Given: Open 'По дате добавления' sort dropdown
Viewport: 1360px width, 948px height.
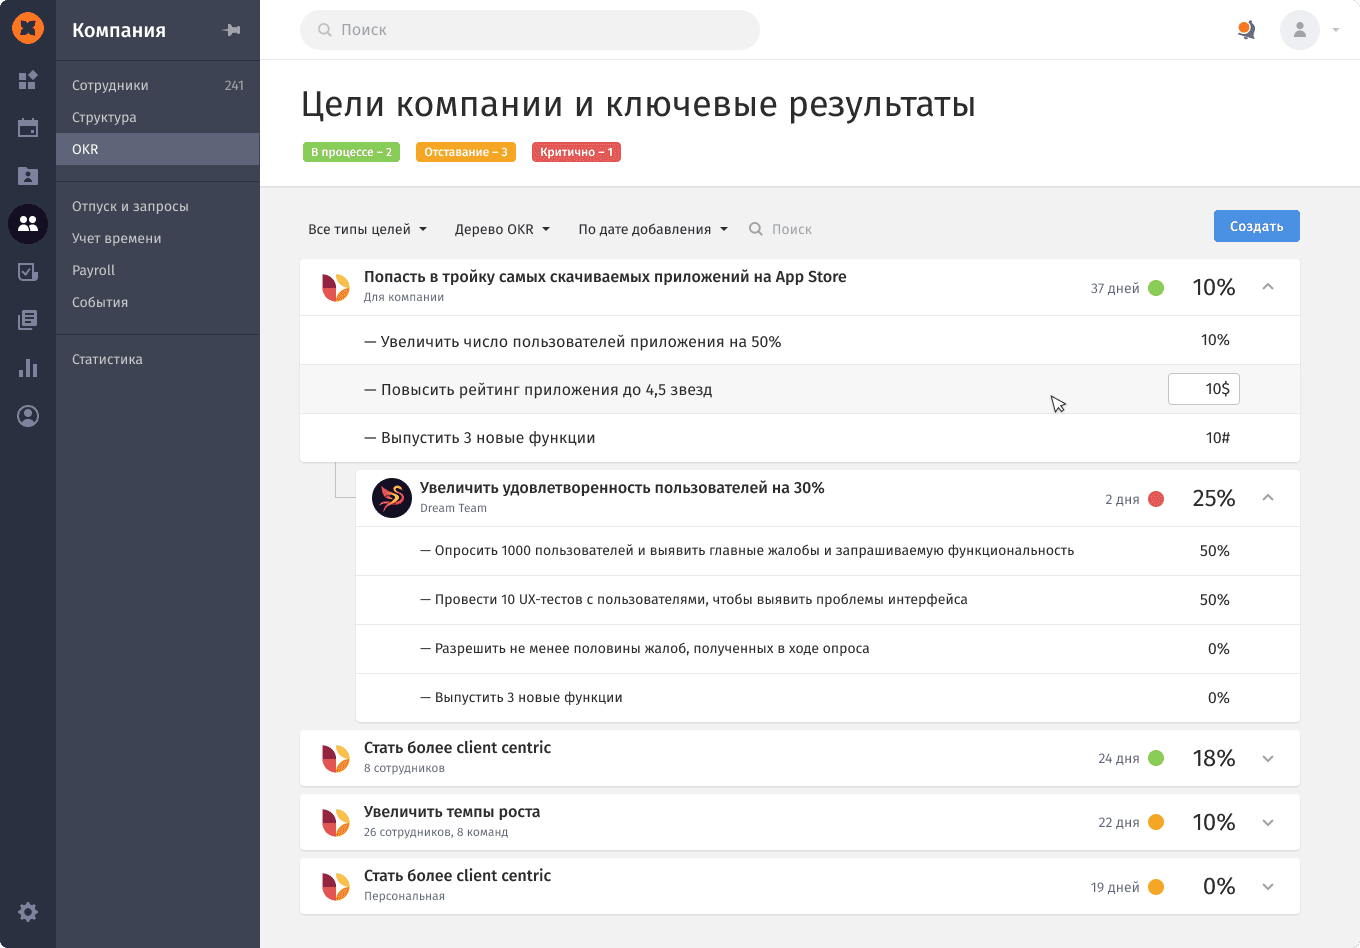Looking at the screenshot, I should [x=653, y=229].
